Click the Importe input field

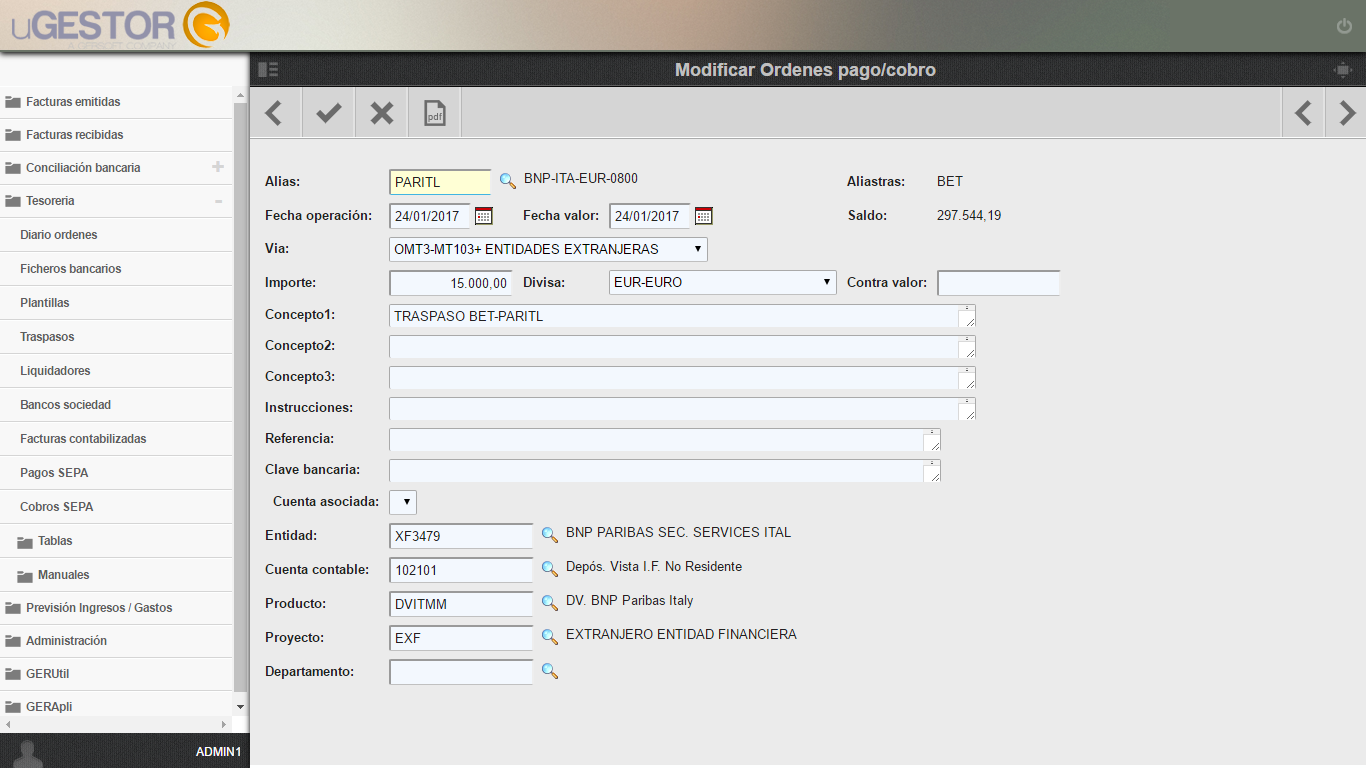(x=450, y=283)
